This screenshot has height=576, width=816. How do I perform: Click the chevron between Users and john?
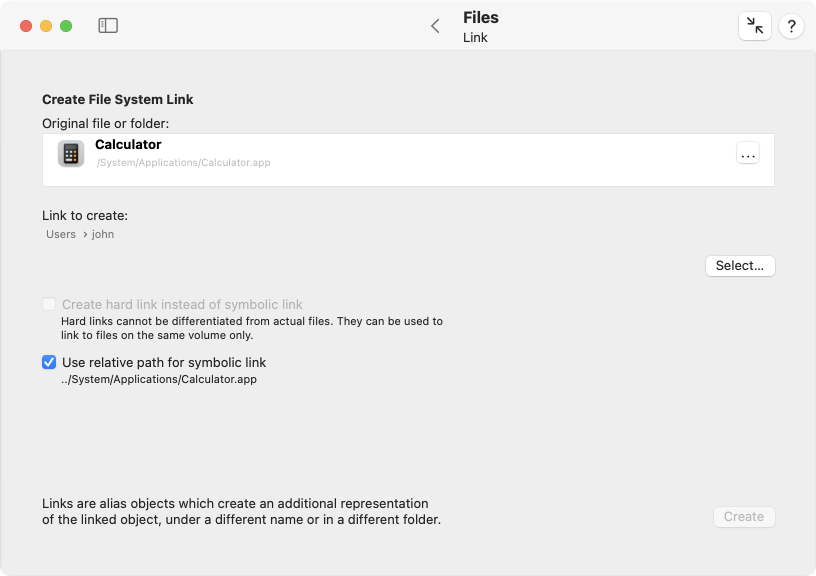point(85,235)
